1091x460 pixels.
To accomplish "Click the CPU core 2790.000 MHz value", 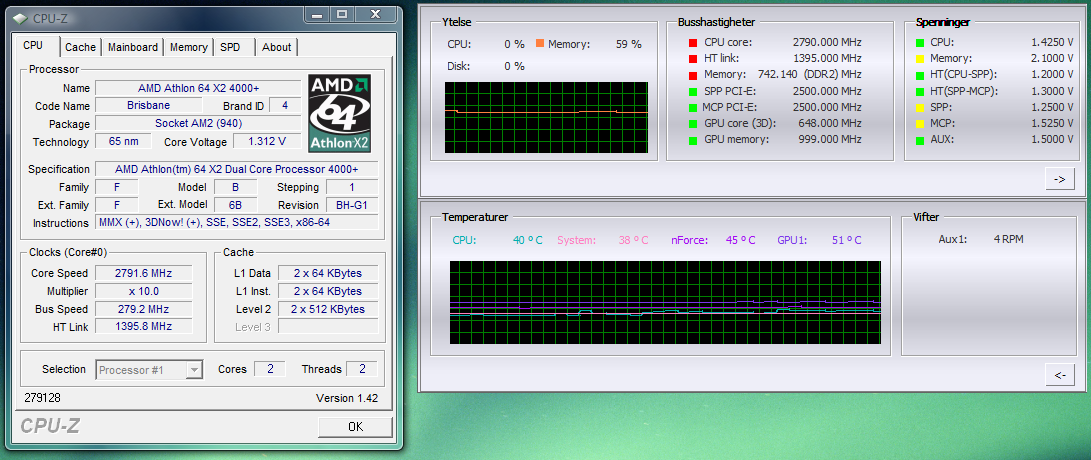I will click(x=827, y=42).
